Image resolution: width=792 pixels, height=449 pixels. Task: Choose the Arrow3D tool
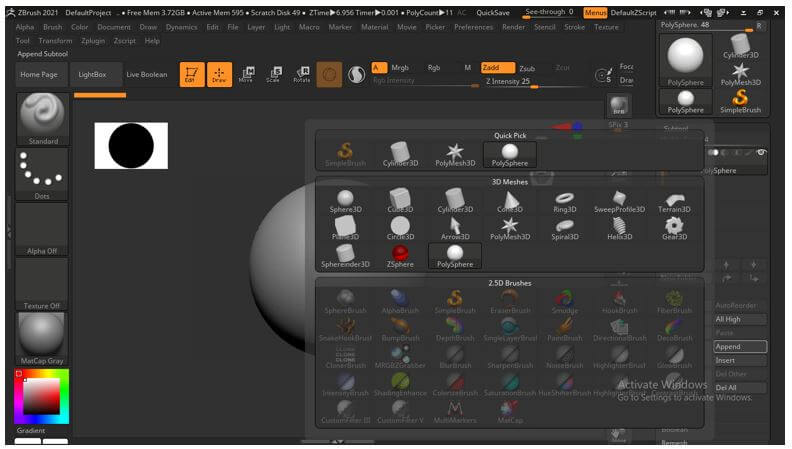click(455, 229)
